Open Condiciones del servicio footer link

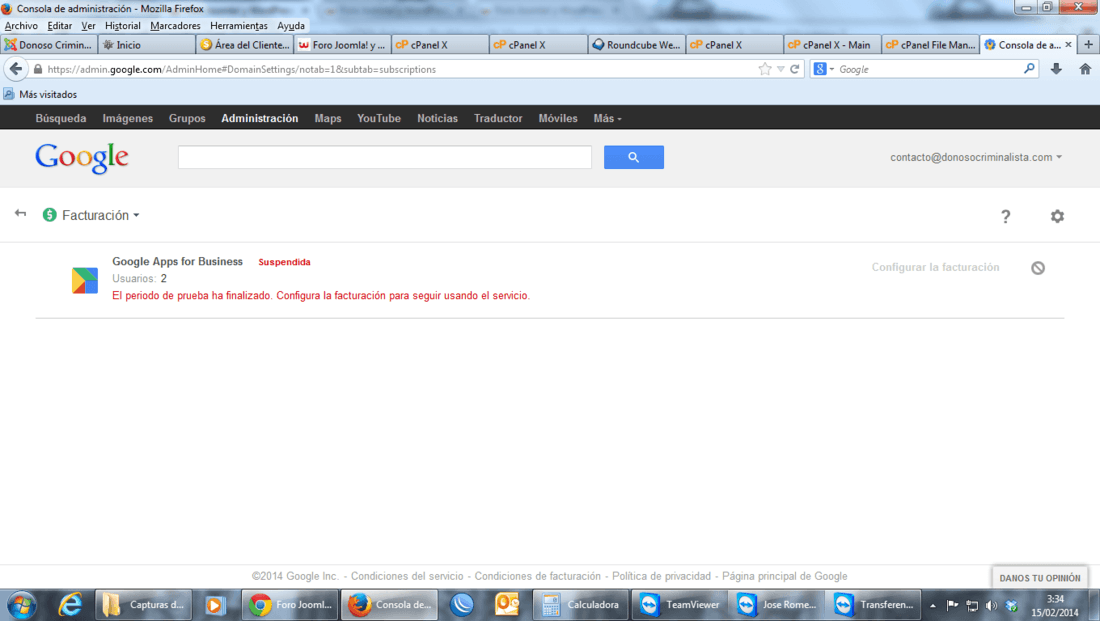point(407,576)
